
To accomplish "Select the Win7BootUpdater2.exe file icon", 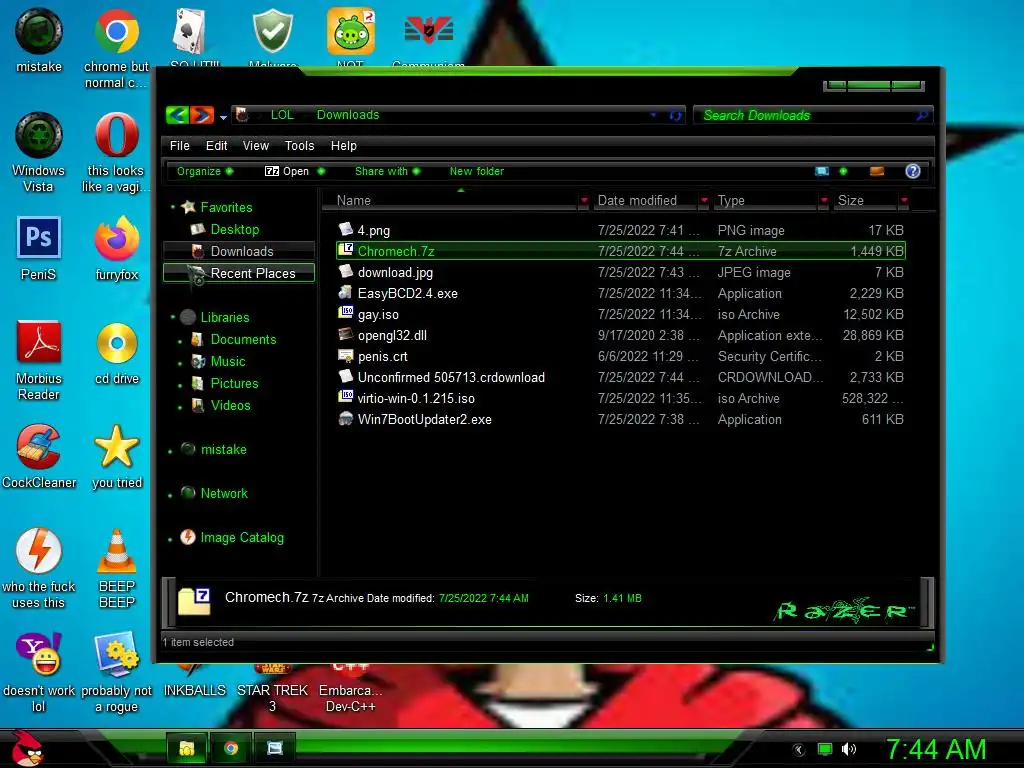I will [x=345, y=419].
